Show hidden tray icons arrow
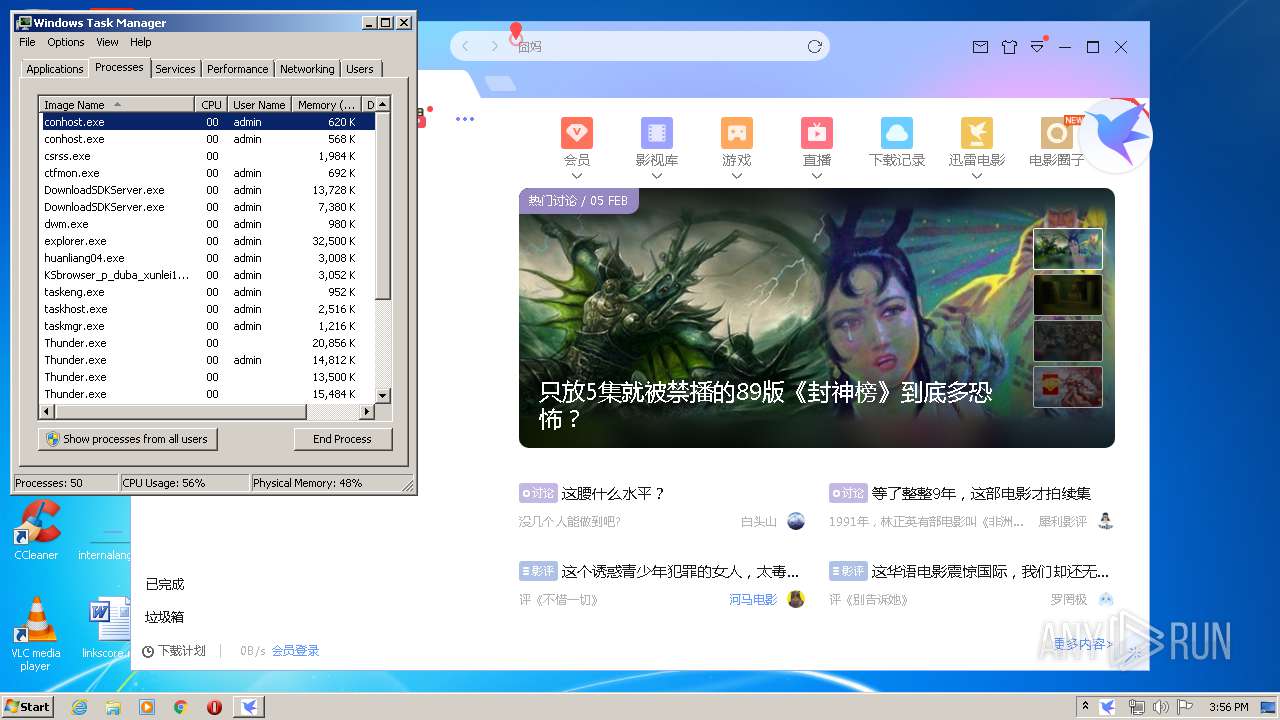This screenshot has width=1280, height=720. (1085, 707)
